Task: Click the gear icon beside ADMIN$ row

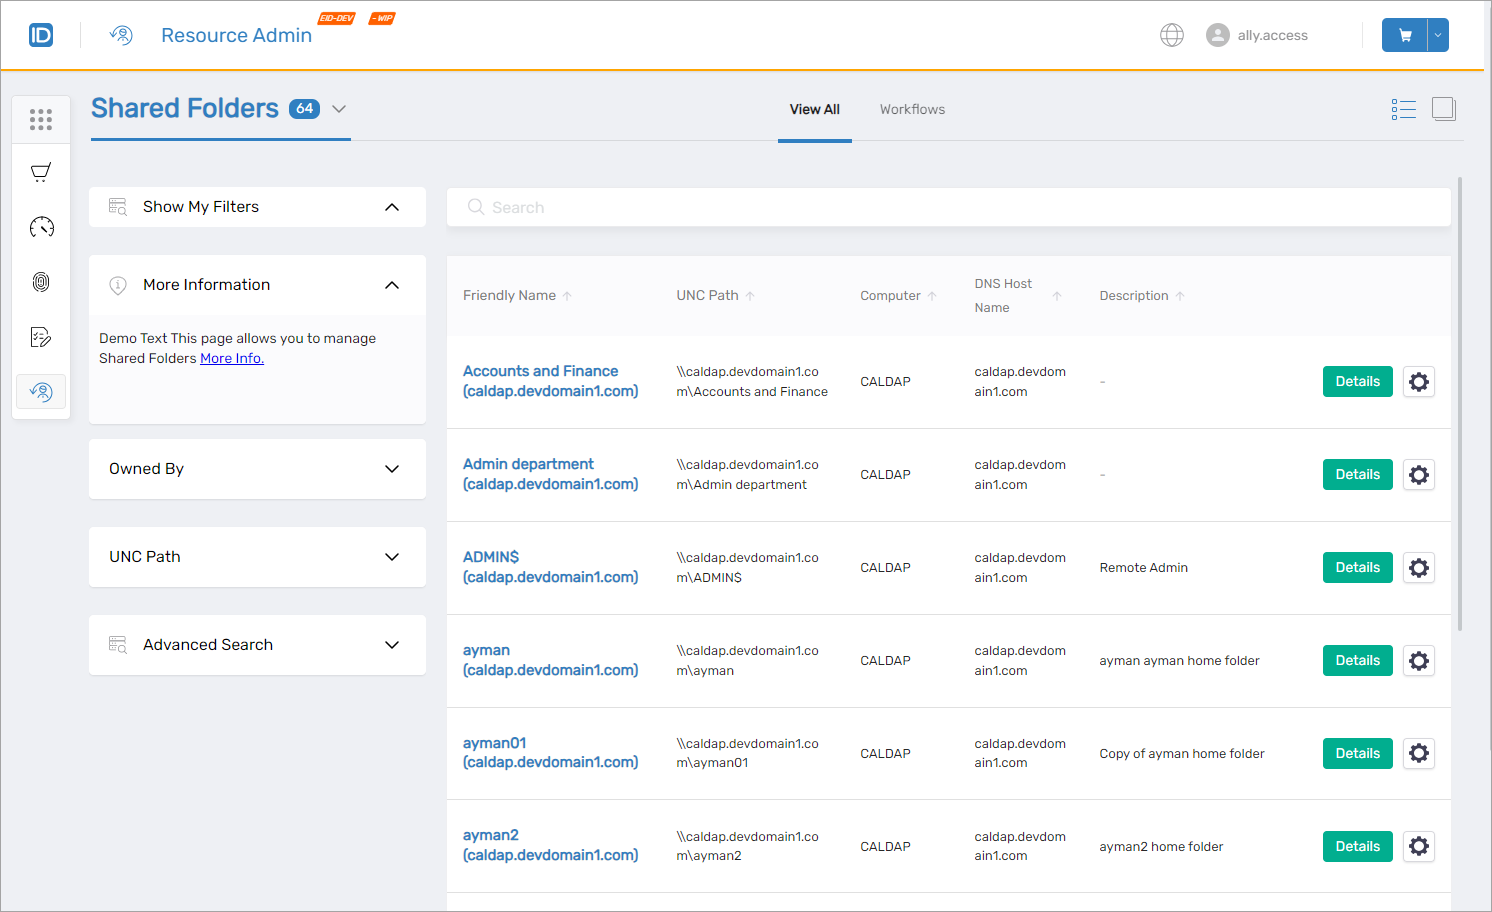Action: [1419, 567]
